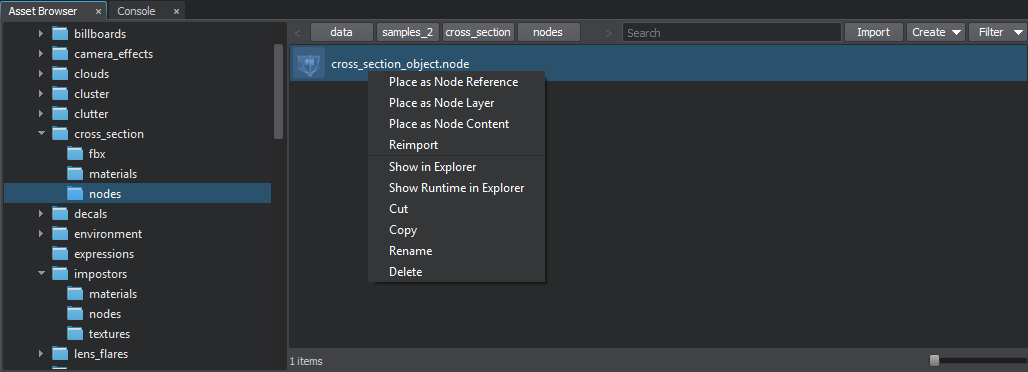1028x372 pixels.
Task: Click the thumbnail size slider handle
Action: 935,360
